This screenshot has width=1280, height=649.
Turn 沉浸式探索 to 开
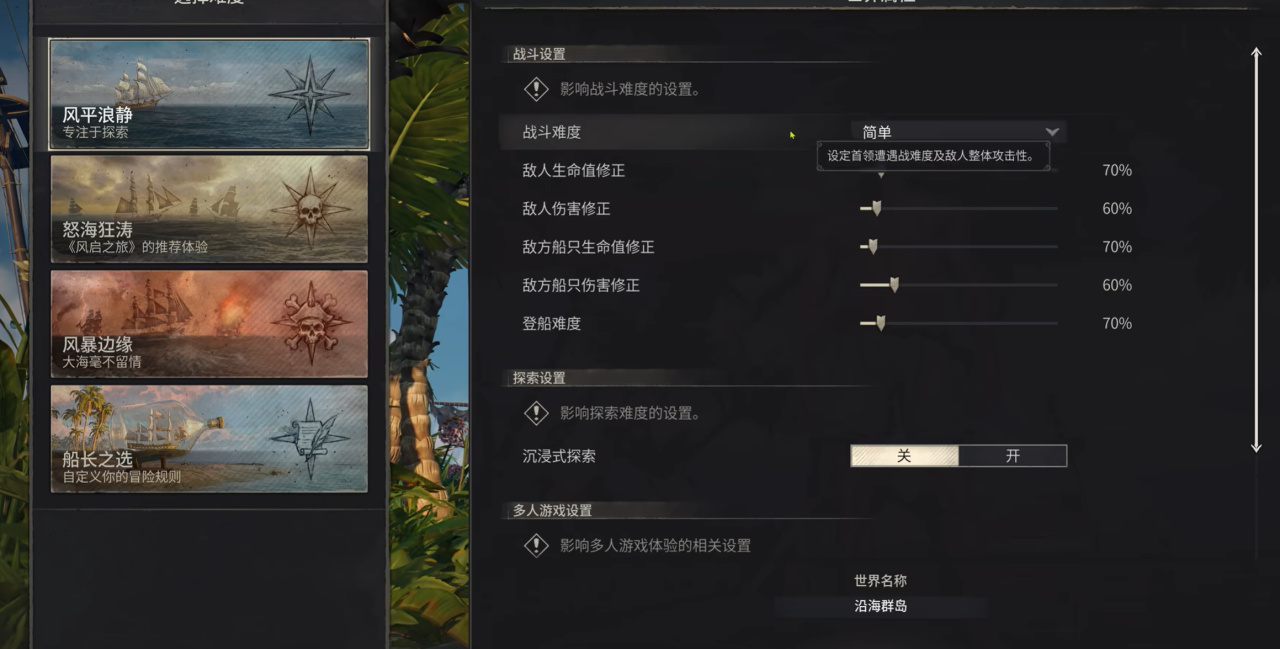[x=1012, y=456]
